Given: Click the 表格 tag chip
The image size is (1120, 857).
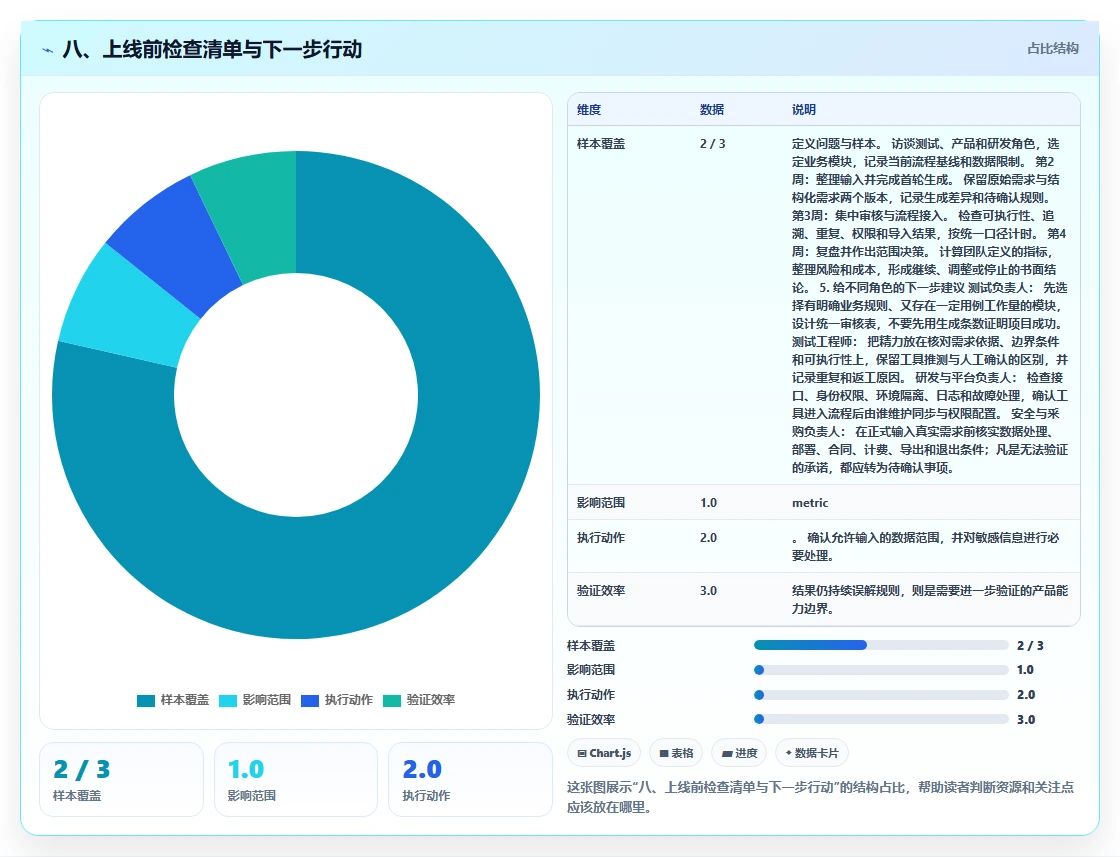Looking at the screenshot, I should click(x=676, y=753).
